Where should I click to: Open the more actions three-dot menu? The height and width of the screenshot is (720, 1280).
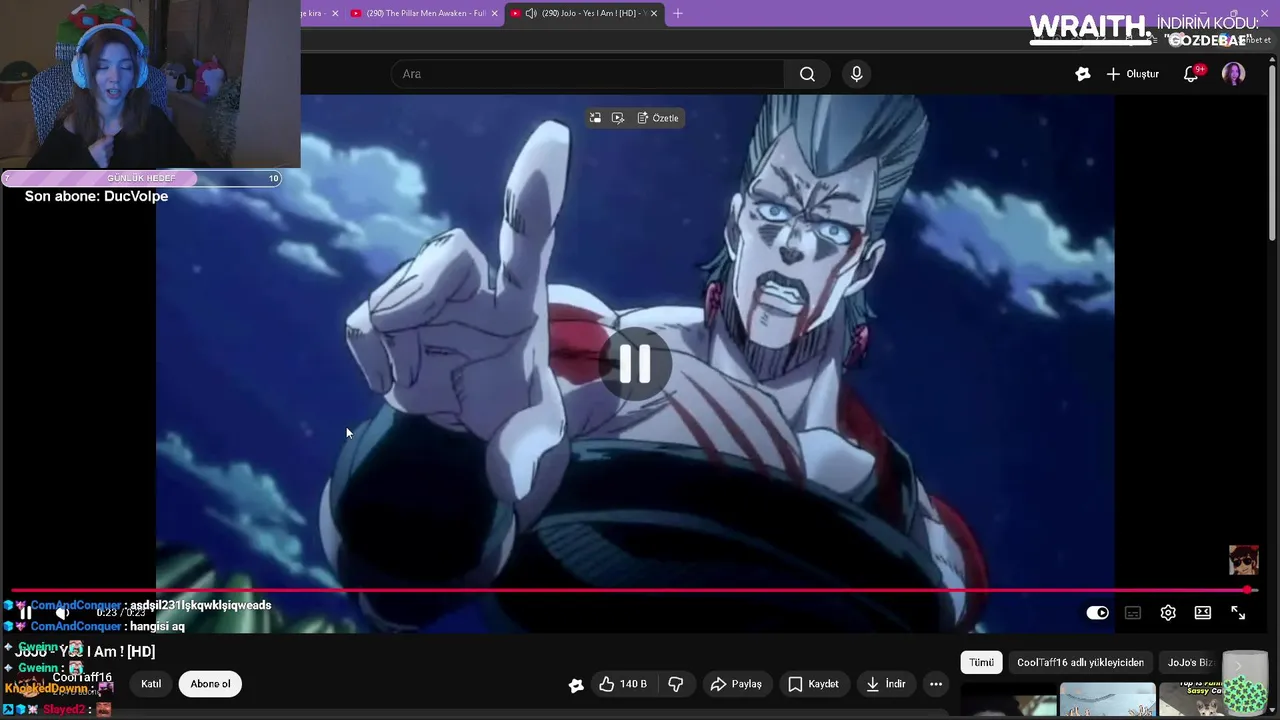pyautogui.click(x=936, y=684)
